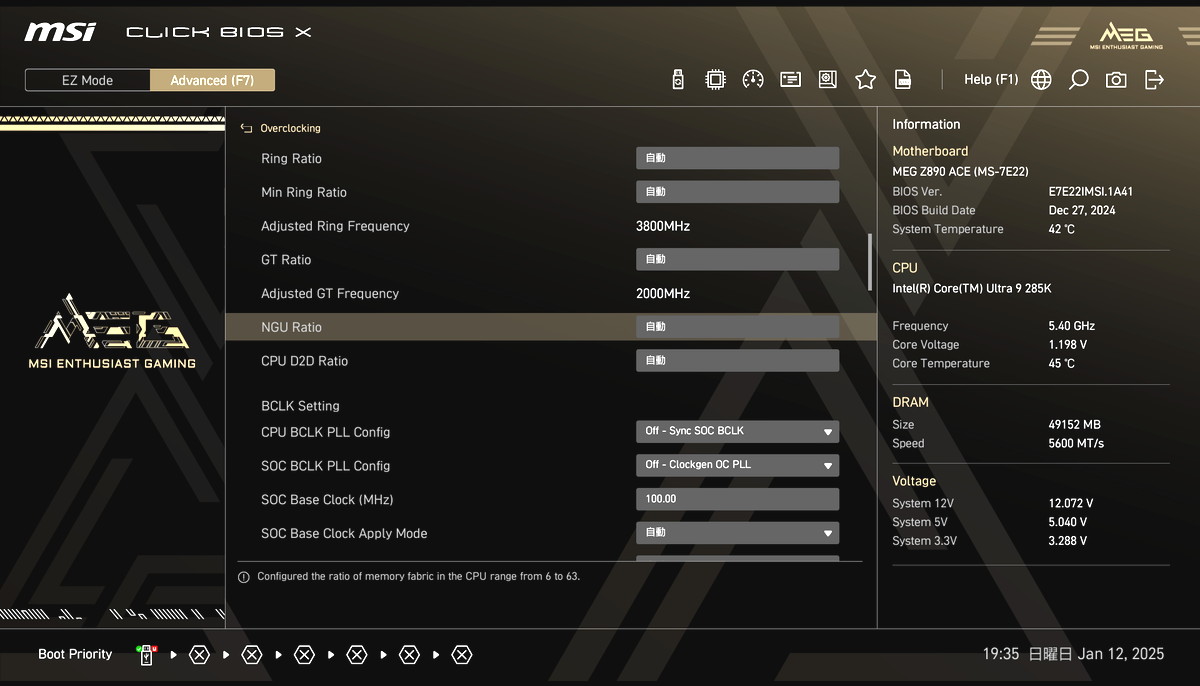Click the CPU frequency 5.40 GHz value
This screenshot has height=686, width=1200.
[x=1071, y=326]
